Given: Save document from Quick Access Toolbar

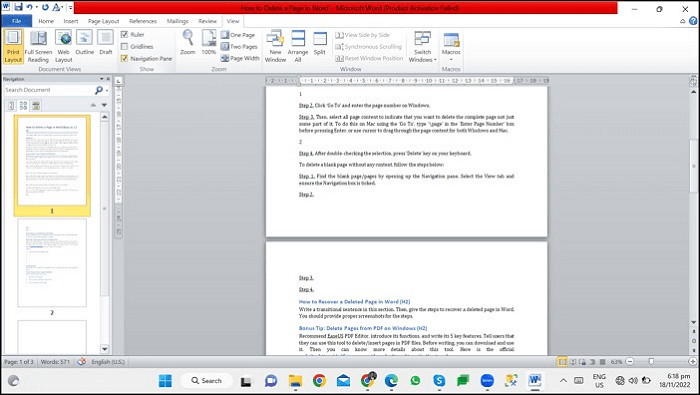Looking at the screenshot, I should [x=18, y=7].
